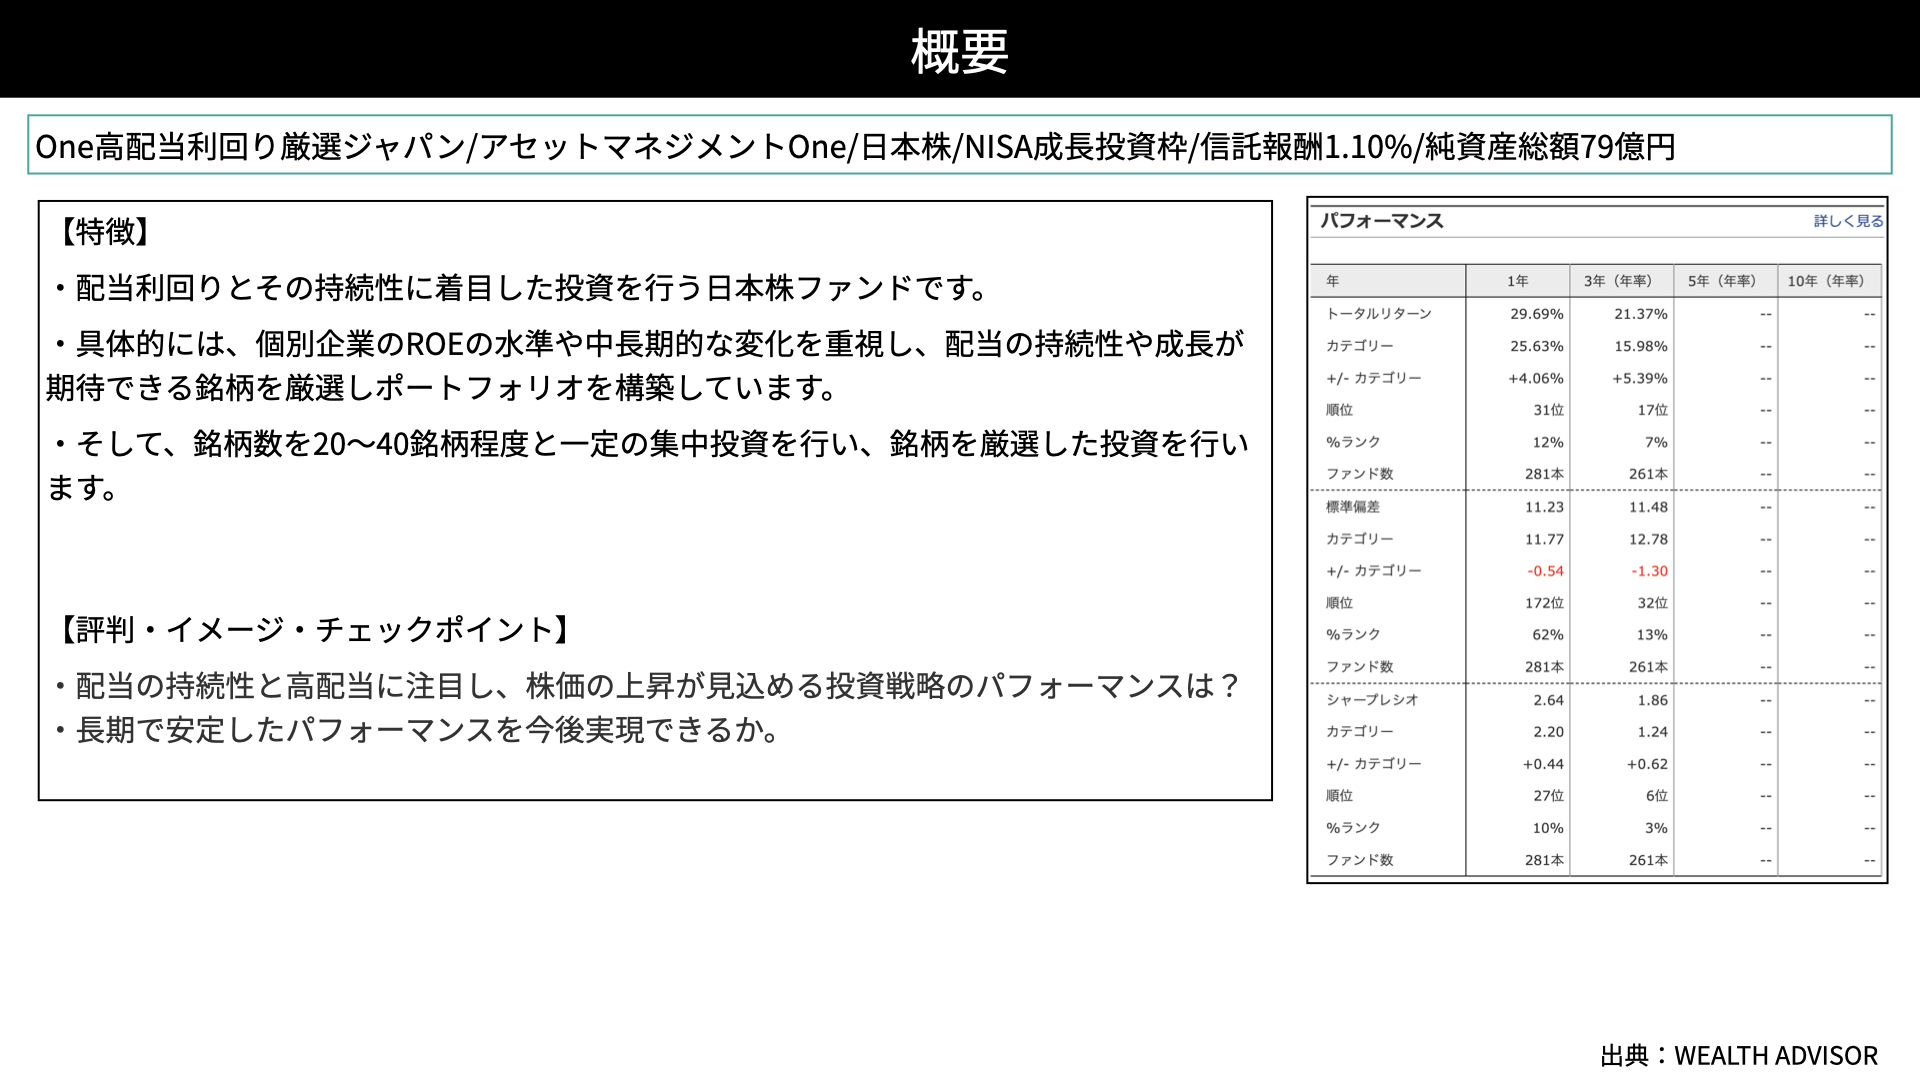Screen dimensions: 1920x1080
Task: Select the 3年（年率） column header
Action: [1618, 281]
